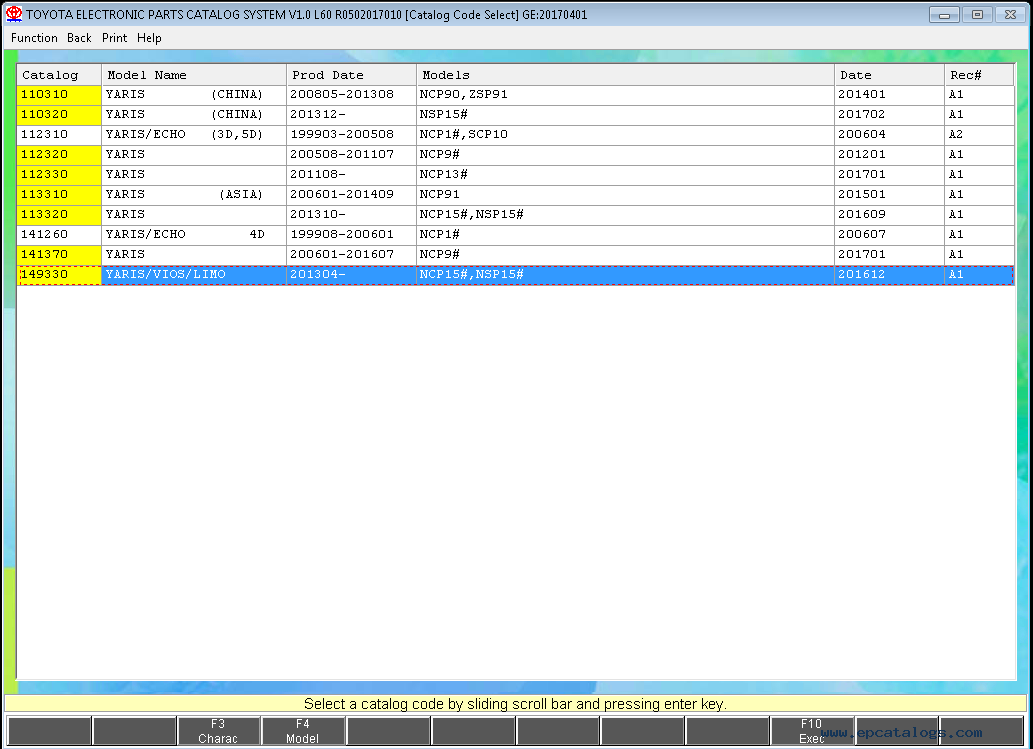
Task: Select catalog 110320 Yaris China row
Action: pos(184,114)
